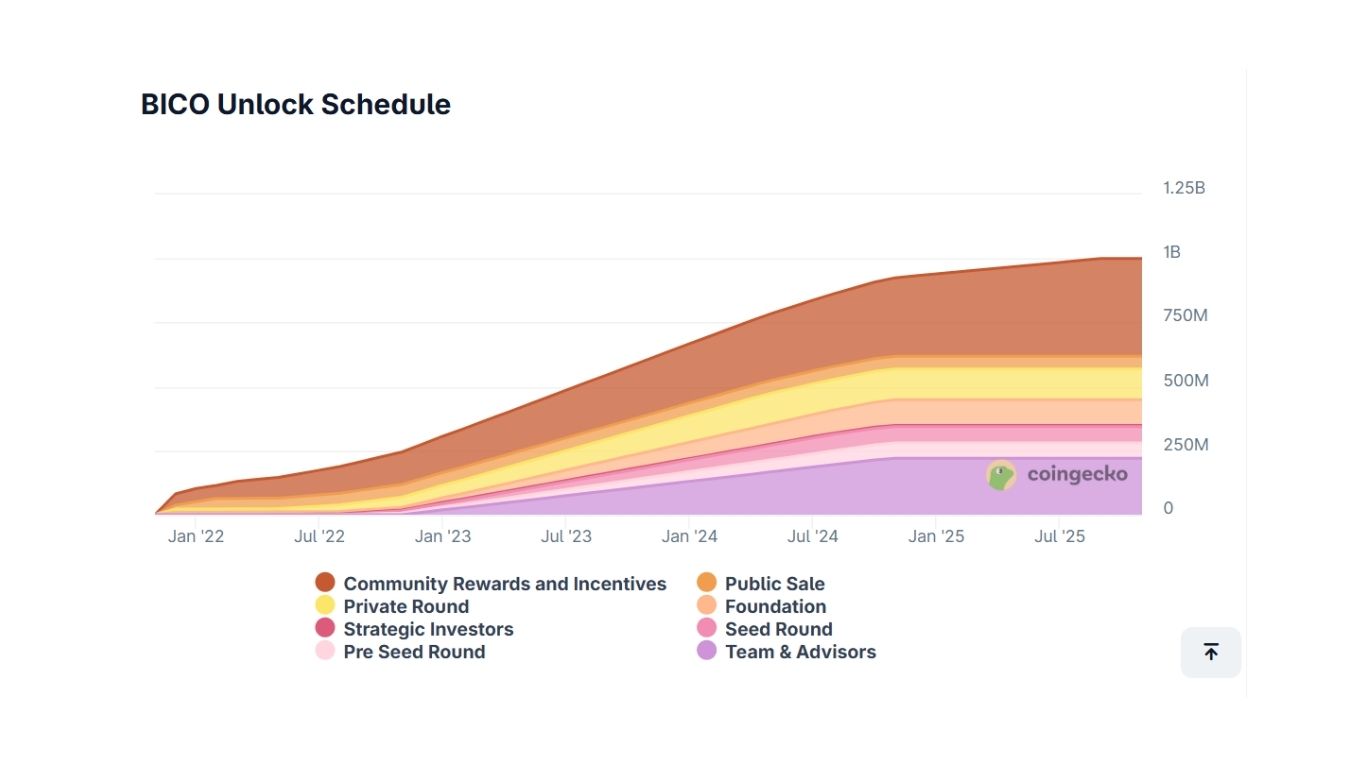Image resolution: width=1366 pixels, height=768 pixels.
Task: Hide the Private Round series via legend
Action: coord(405,607)
